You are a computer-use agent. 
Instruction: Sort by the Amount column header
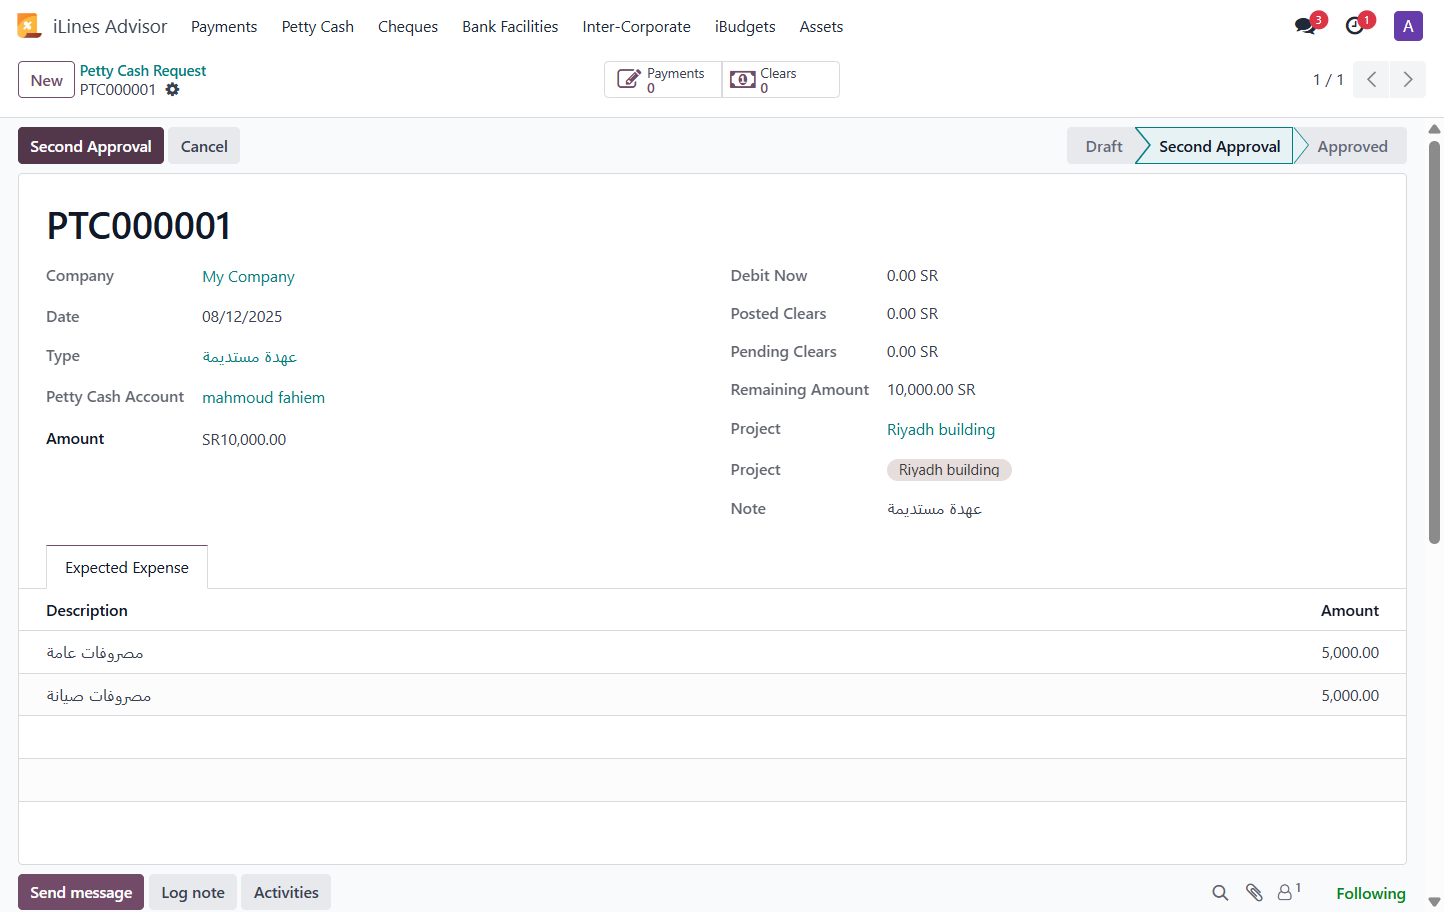tap(1350, 611)
